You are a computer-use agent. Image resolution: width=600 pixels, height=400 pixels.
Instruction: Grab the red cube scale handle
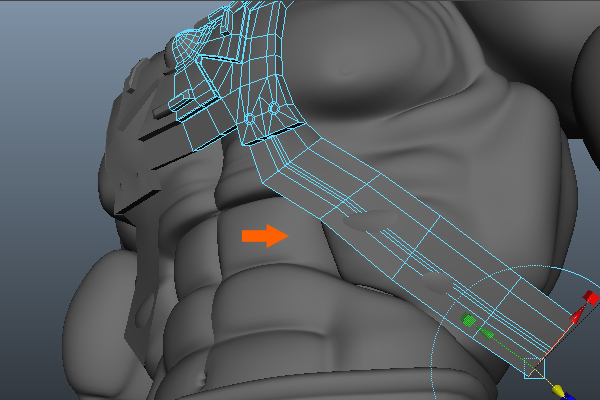click(591, 297)
